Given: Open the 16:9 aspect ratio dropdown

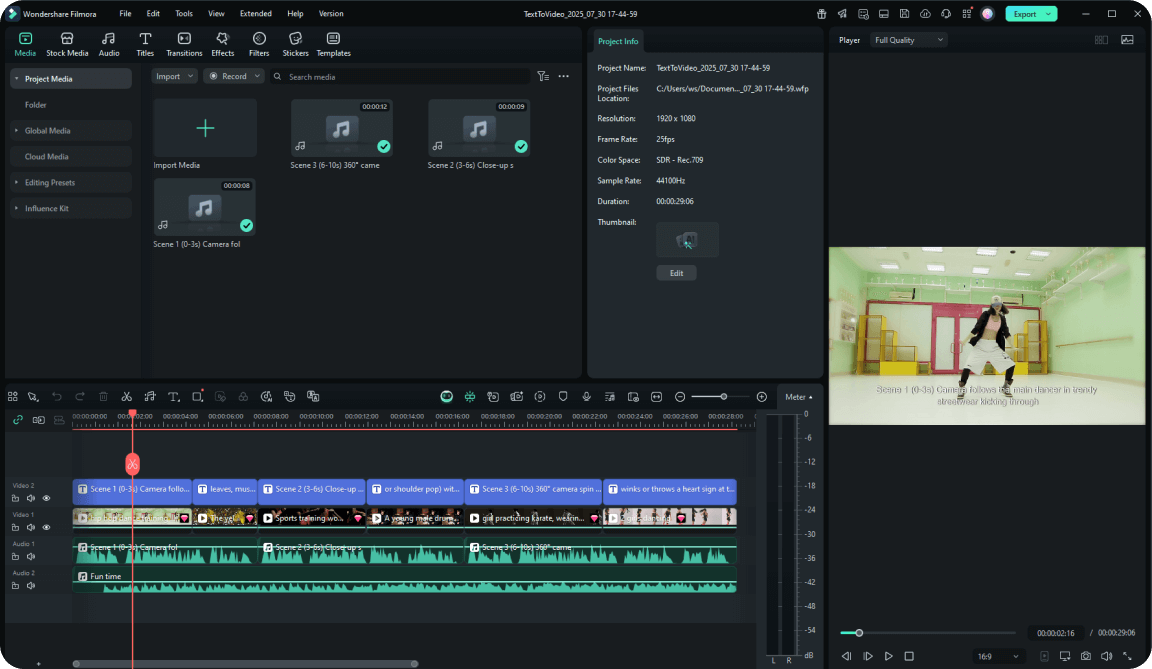Looking at the screenshot, I should (x=998, y=656).
